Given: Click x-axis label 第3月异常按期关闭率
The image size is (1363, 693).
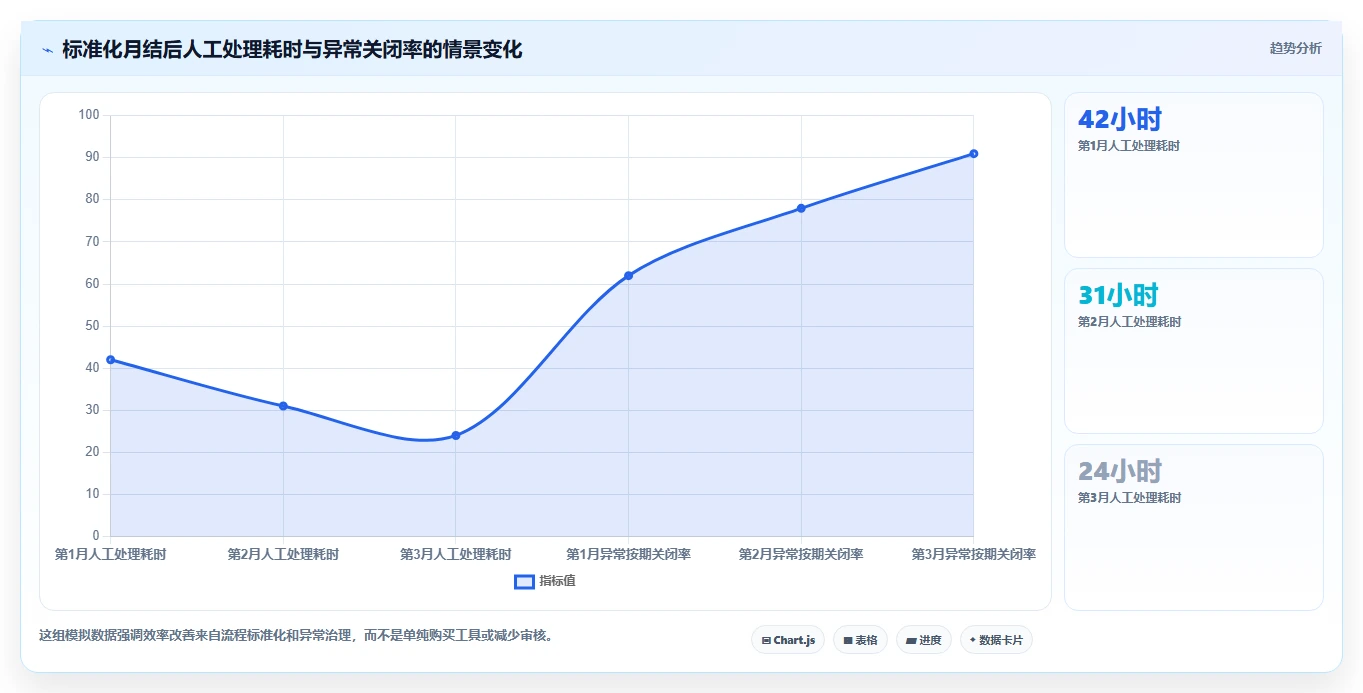Looking at the screenshot, I should (x=973, y=554).
